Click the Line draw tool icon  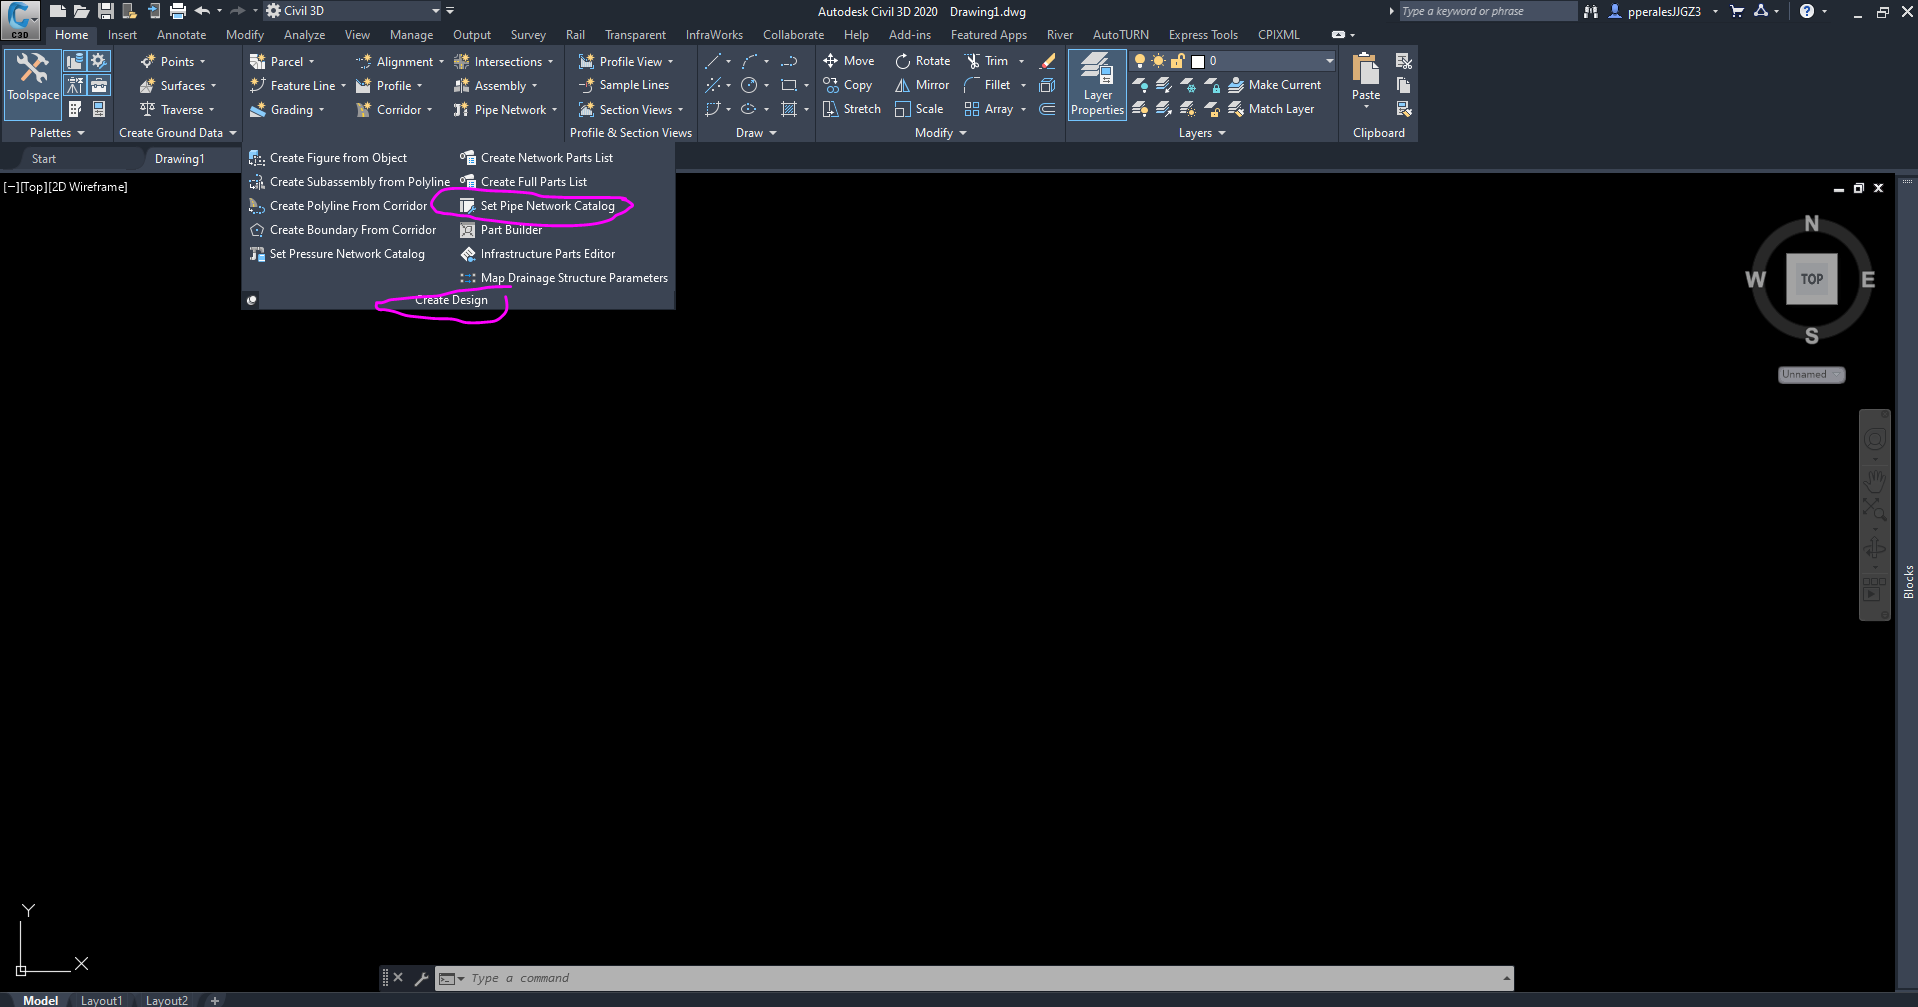coord(712,61)
